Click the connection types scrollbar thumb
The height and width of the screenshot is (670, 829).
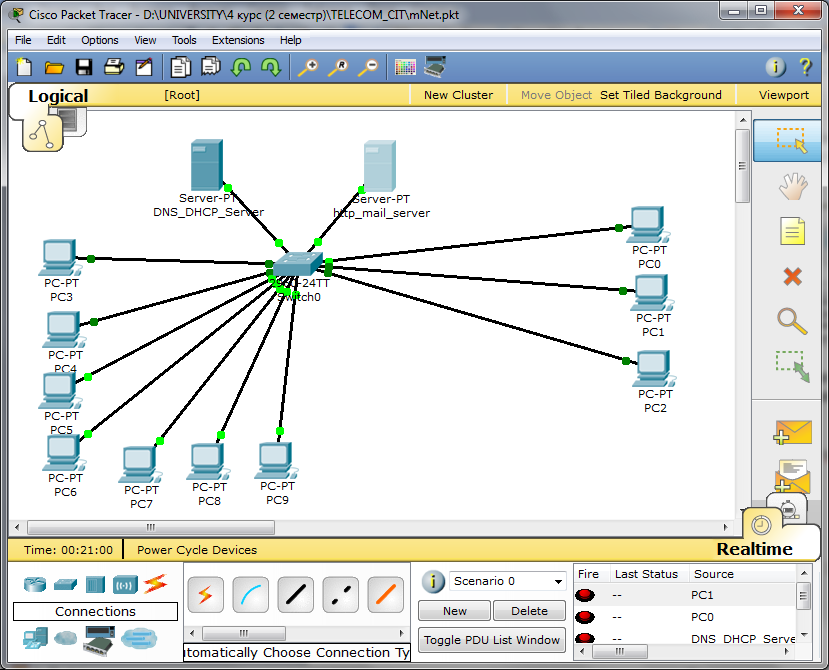point(244,633)
